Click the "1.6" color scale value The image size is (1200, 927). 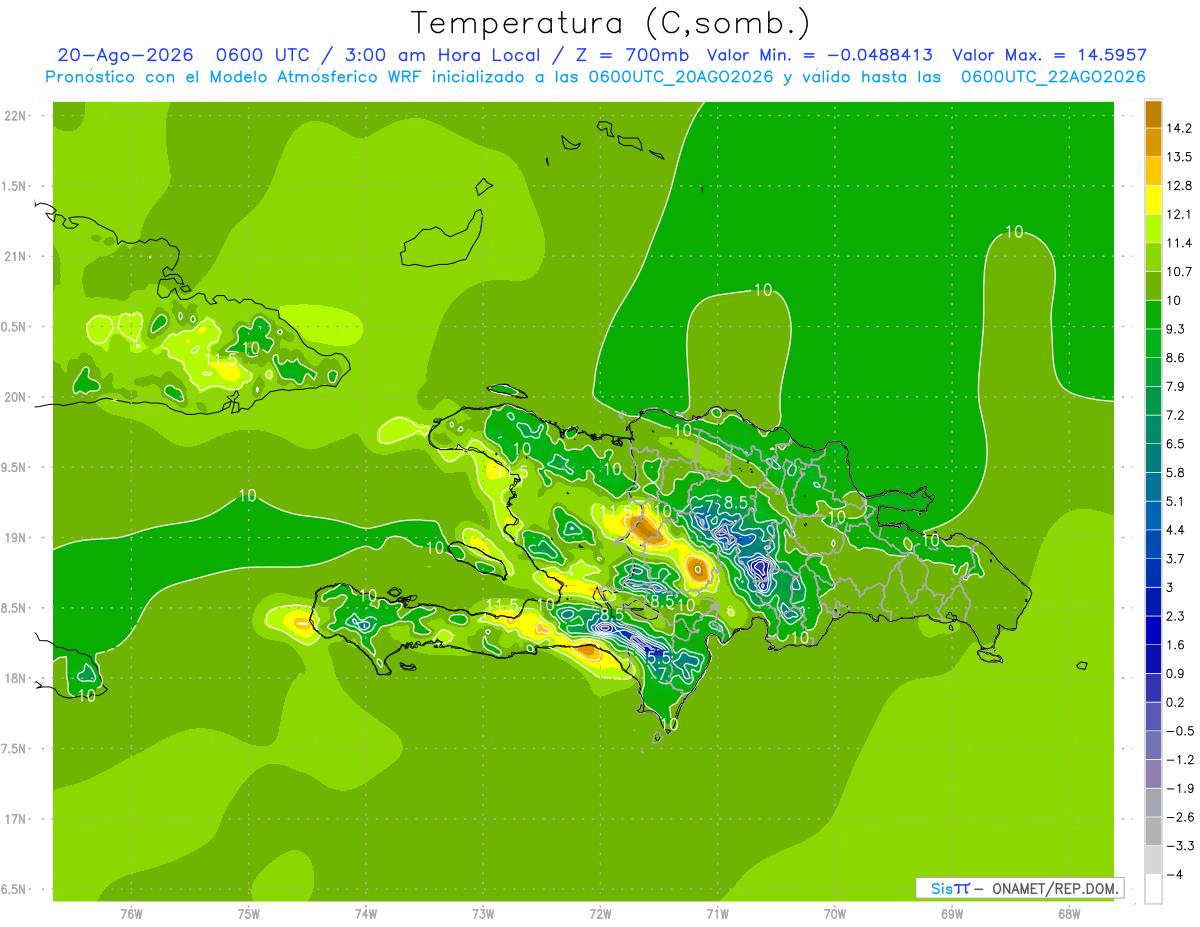coord(1175,644)
